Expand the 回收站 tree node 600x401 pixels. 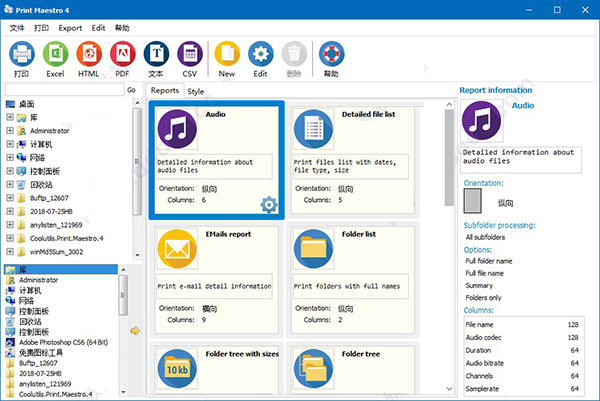pyautogui.click(x=10, y=184)
